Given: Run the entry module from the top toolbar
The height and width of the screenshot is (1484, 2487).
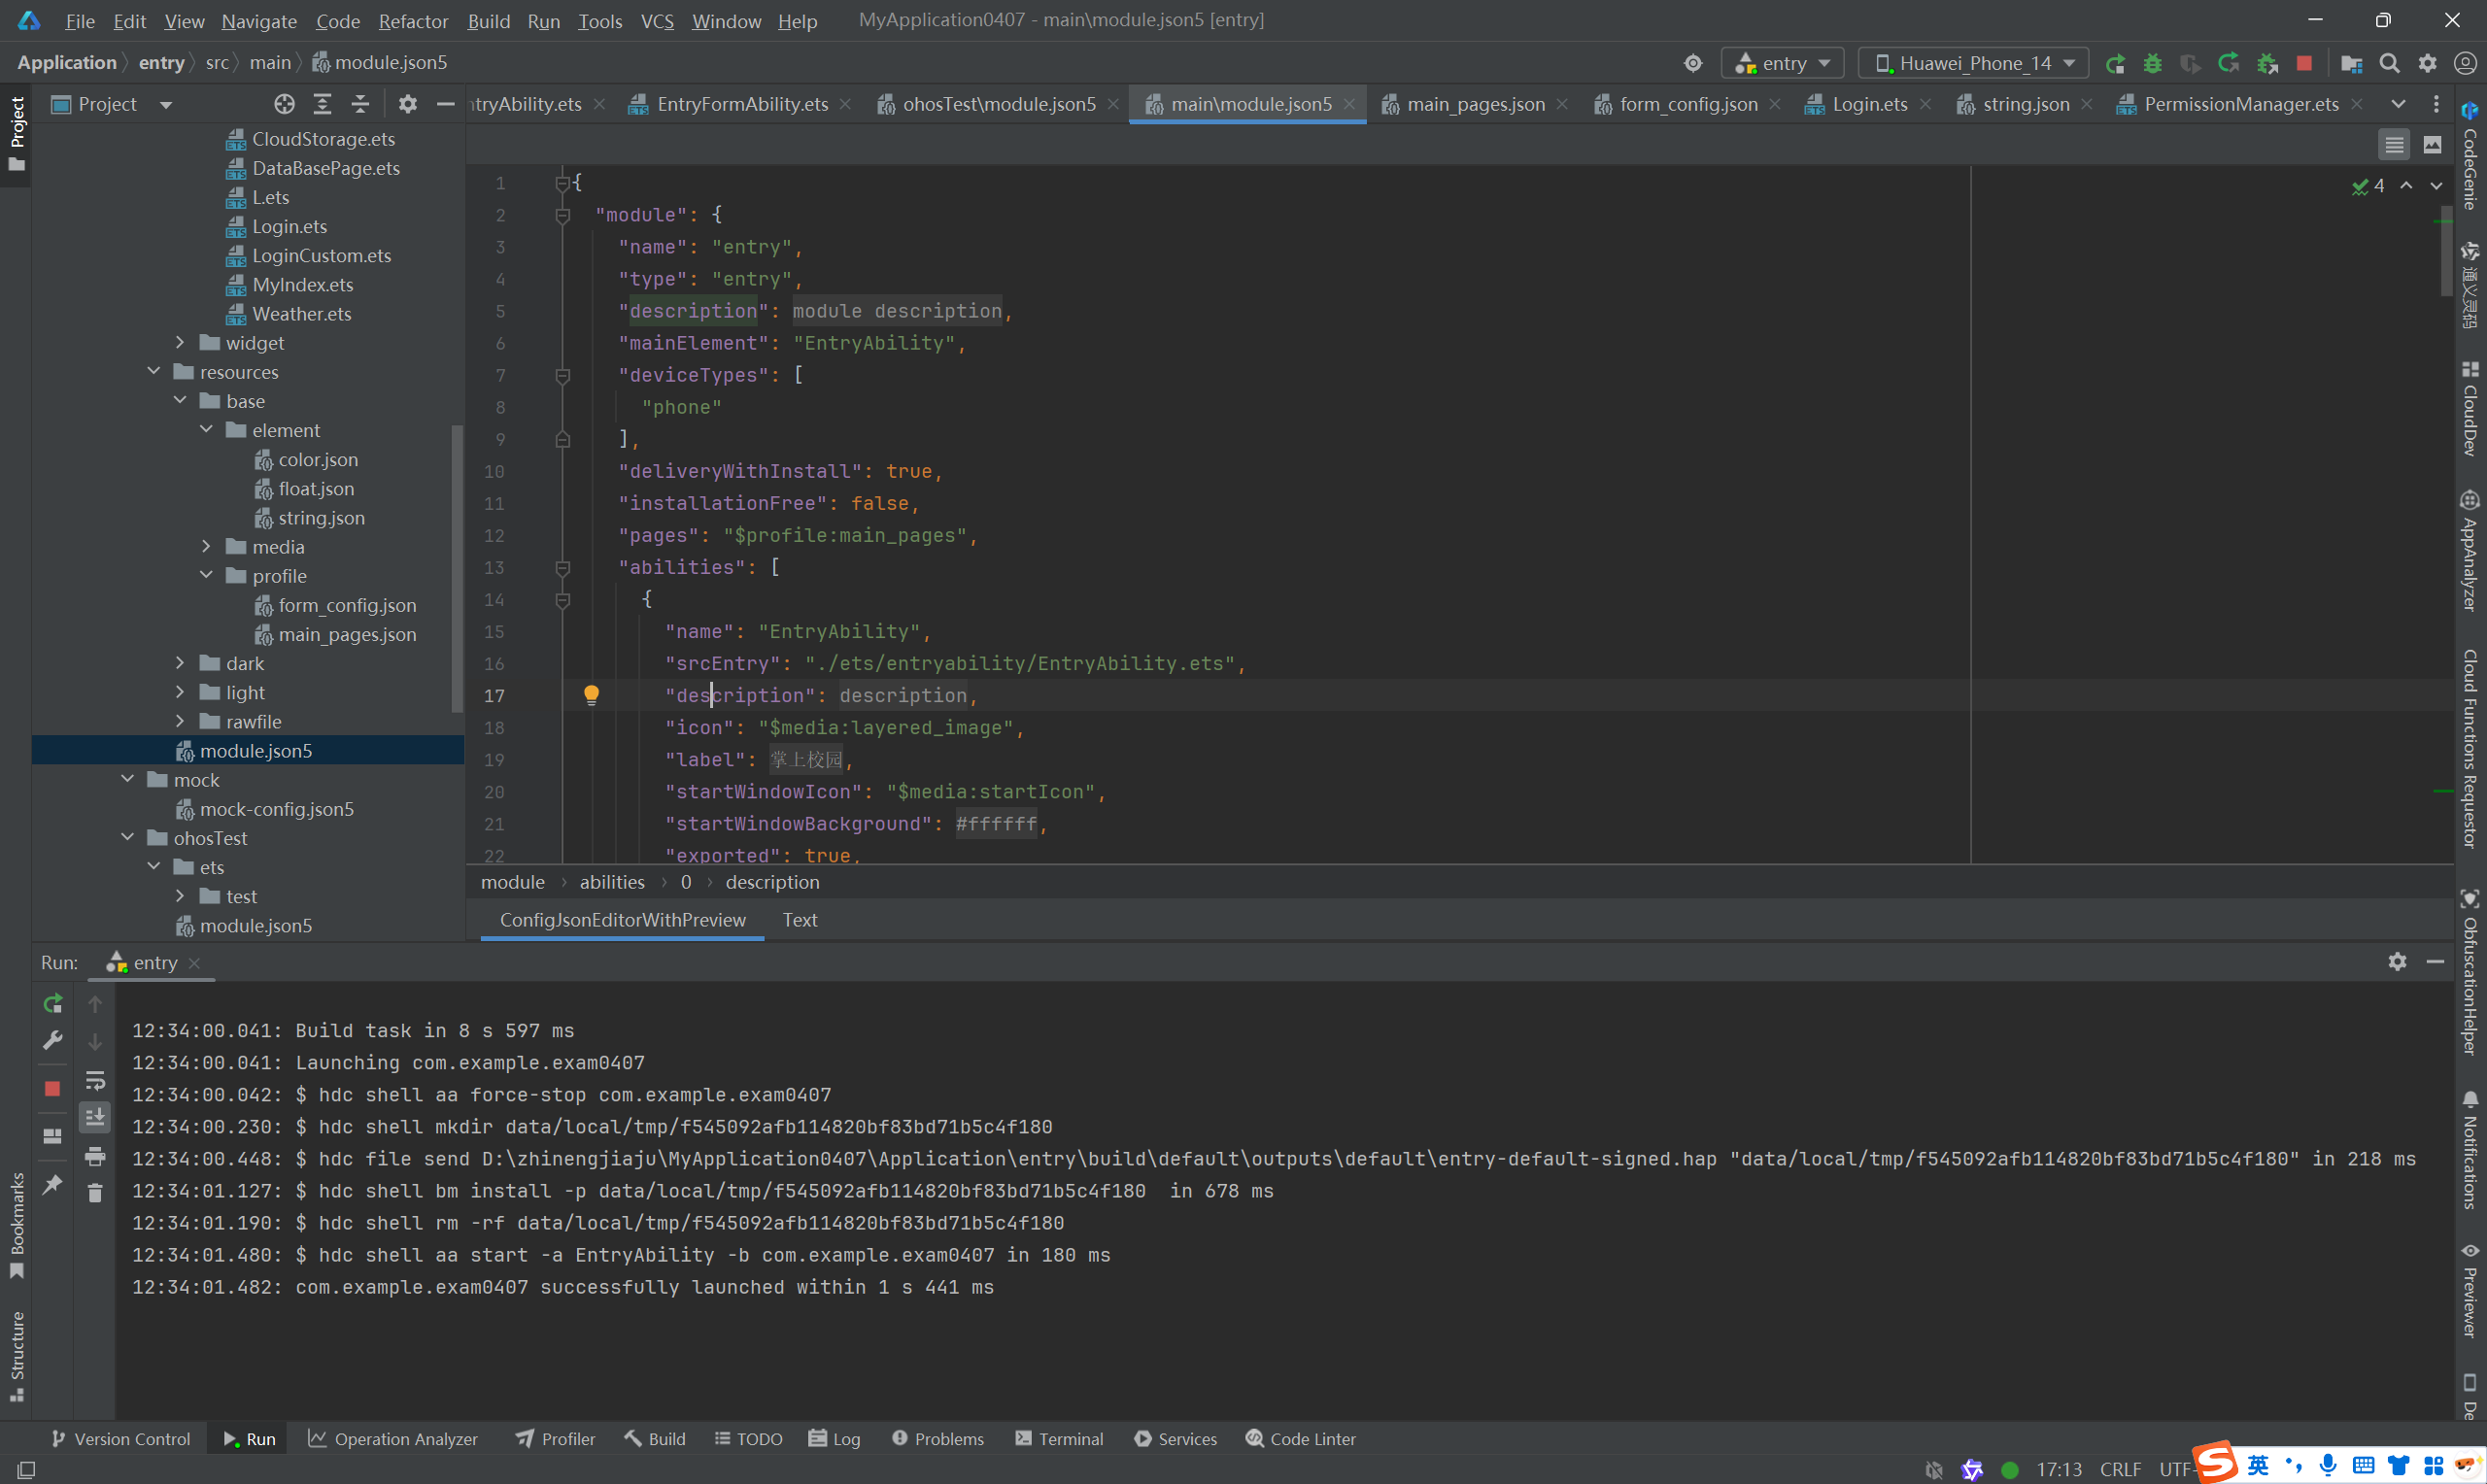Looking at the screenshot, I should coord(2114,64).
